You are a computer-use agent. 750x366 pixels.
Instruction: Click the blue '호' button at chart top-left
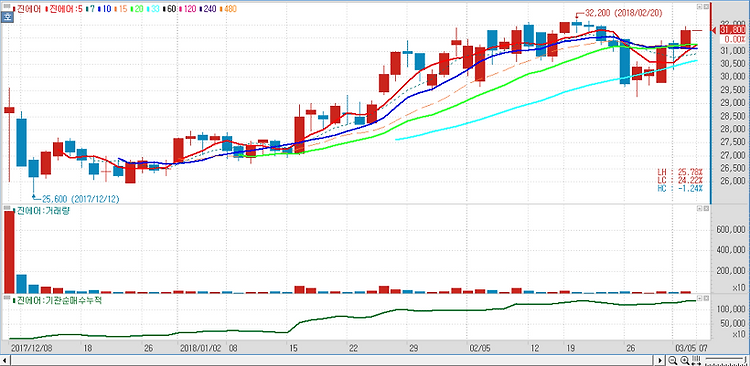(7, 17)
